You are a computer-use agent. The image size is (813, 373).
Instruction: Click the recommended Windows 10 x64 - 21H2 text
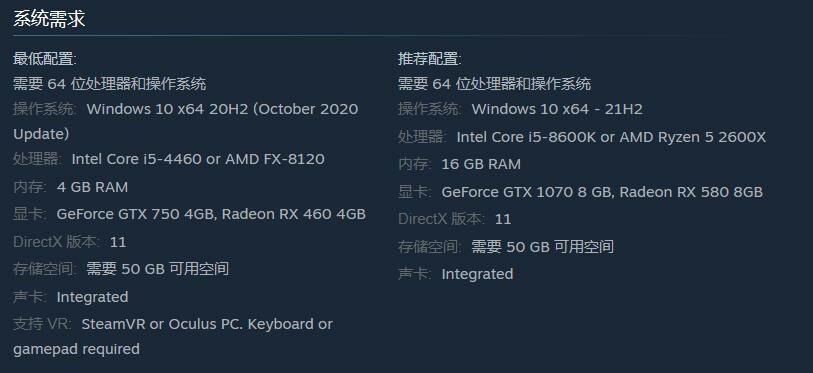coord(557,109)
